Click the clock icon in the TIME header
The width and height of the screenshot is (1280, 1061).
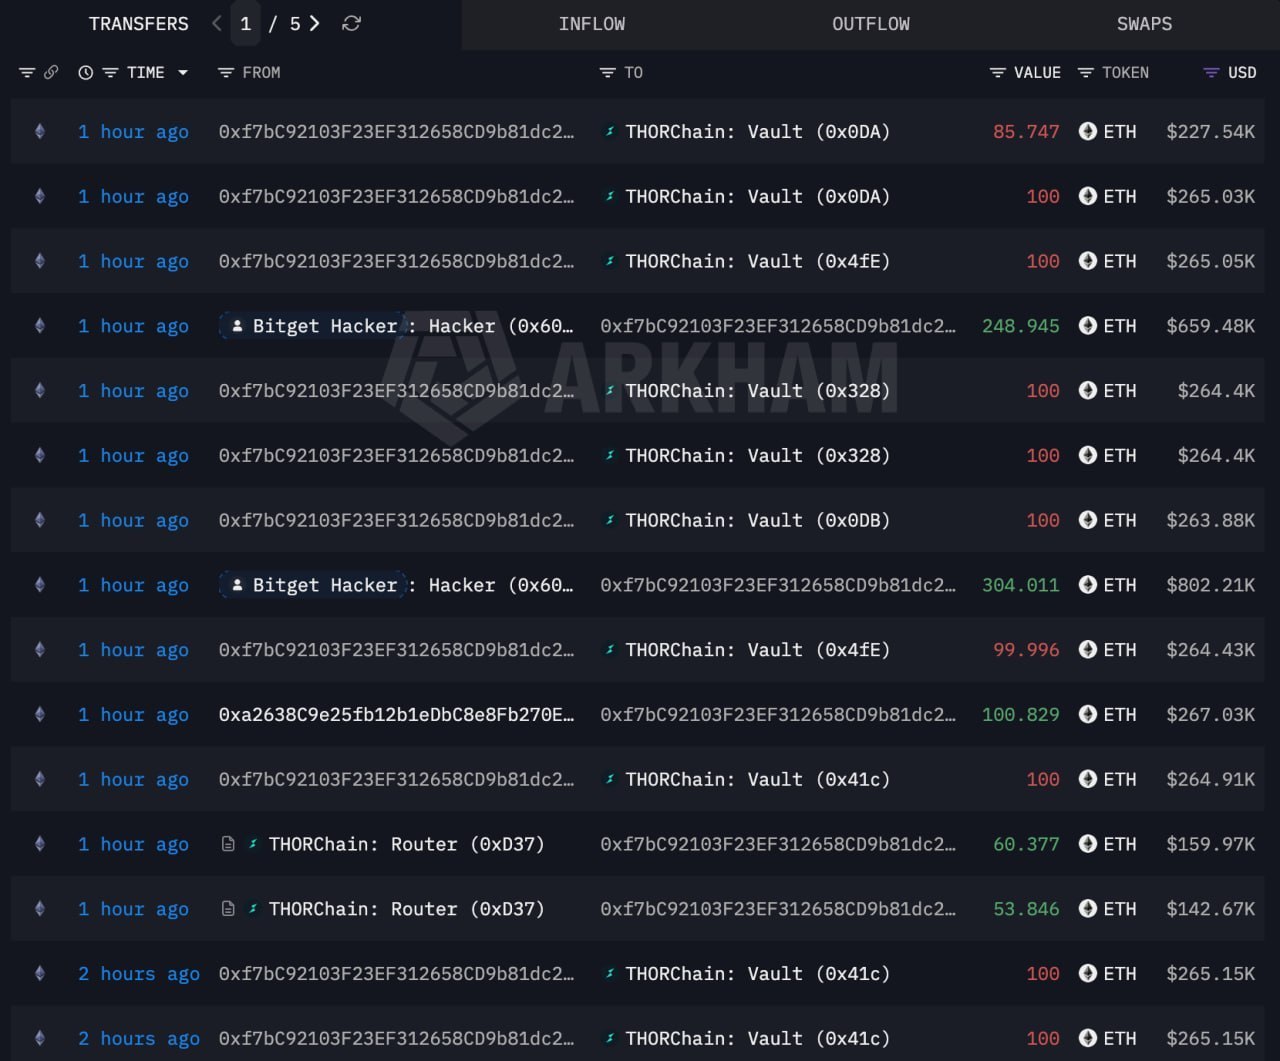pyautogui.click(x=86, y=73)
